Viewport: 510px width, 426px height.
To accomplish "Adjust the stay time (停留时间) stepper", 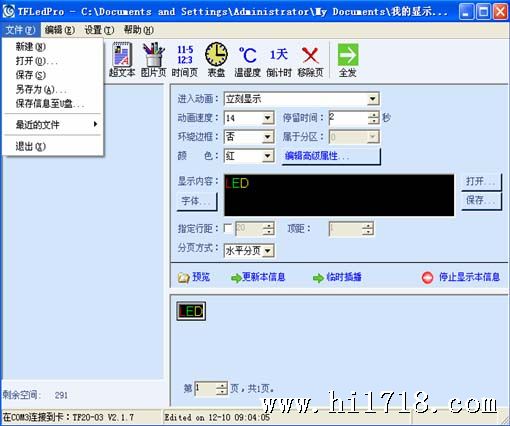I will click(373, 118).
